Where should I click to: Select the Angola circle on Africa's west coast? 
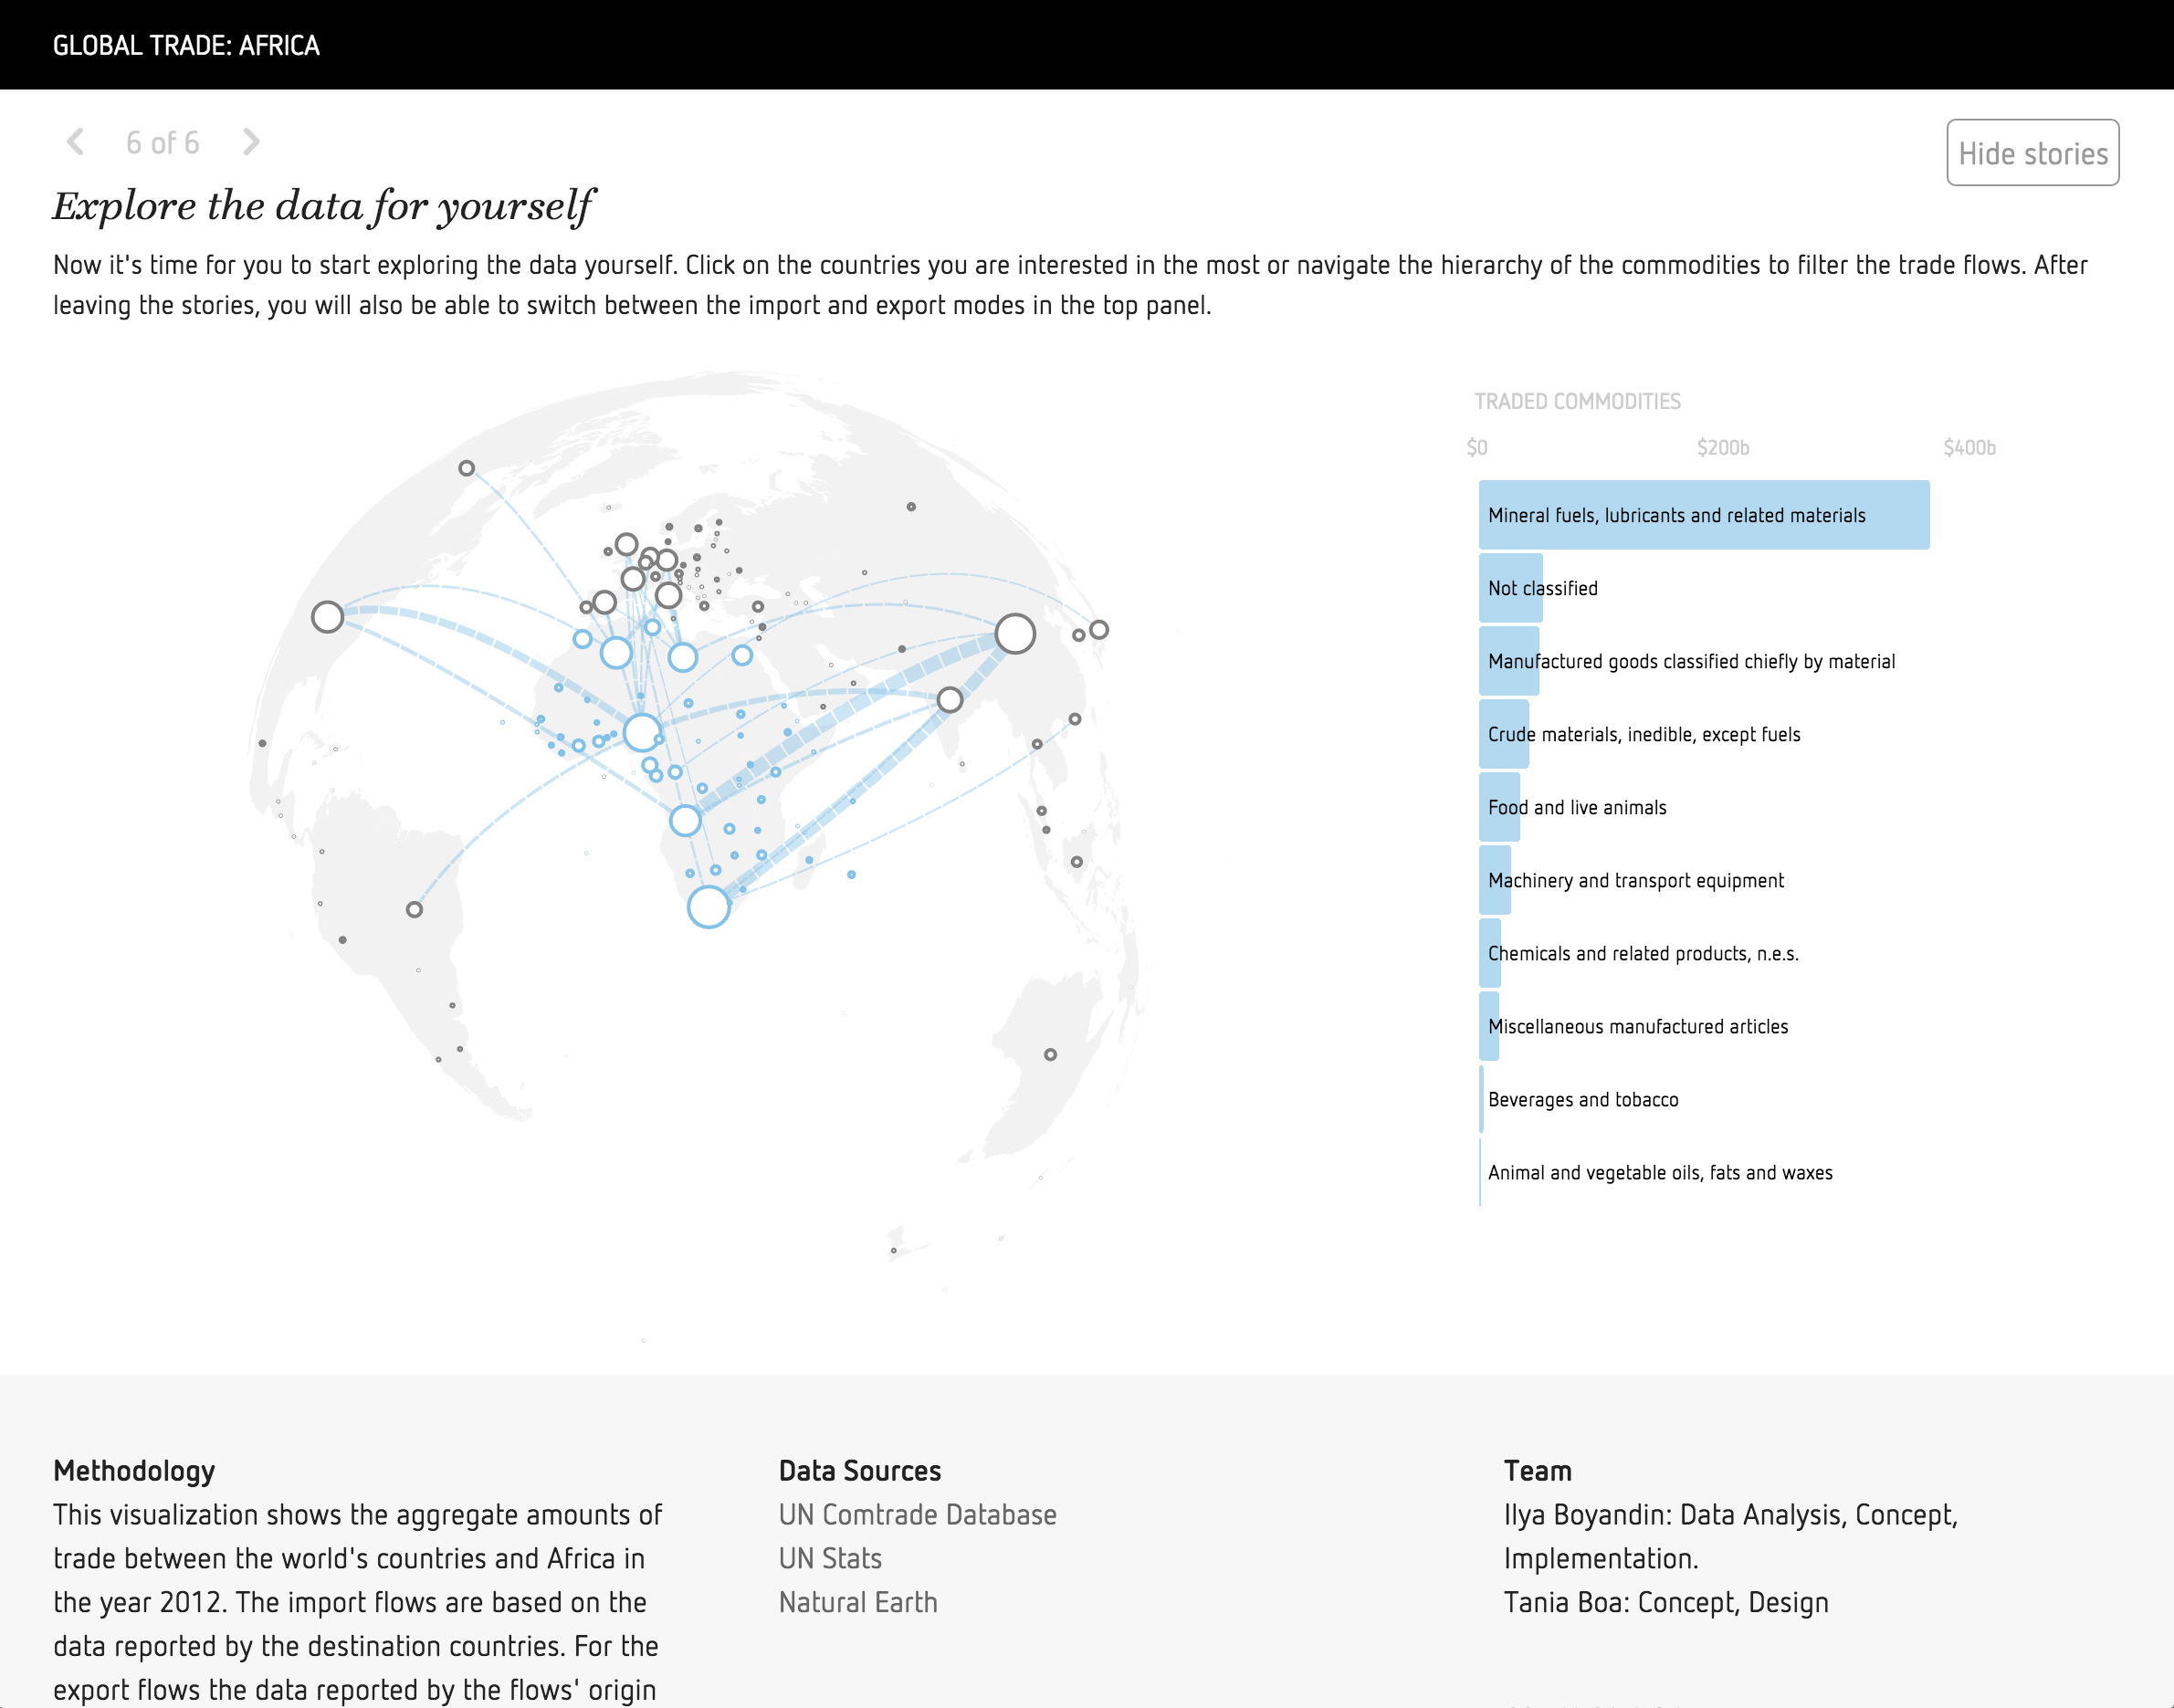(685, 821)
